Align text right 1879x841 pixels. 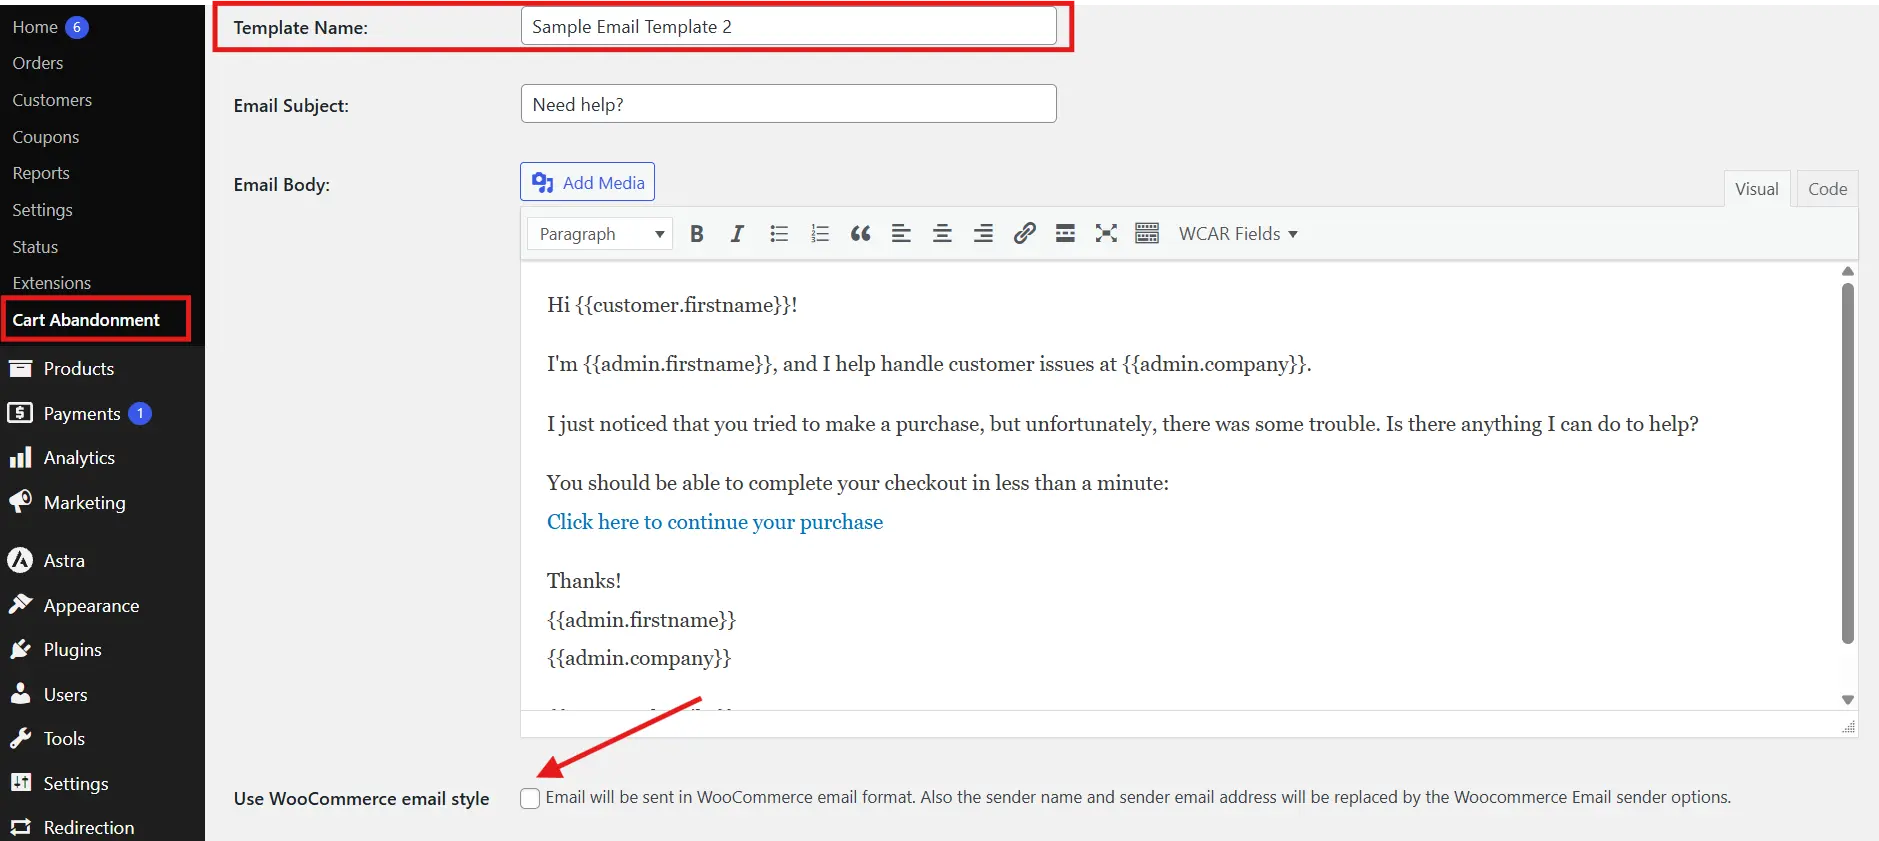pos(983,234)
